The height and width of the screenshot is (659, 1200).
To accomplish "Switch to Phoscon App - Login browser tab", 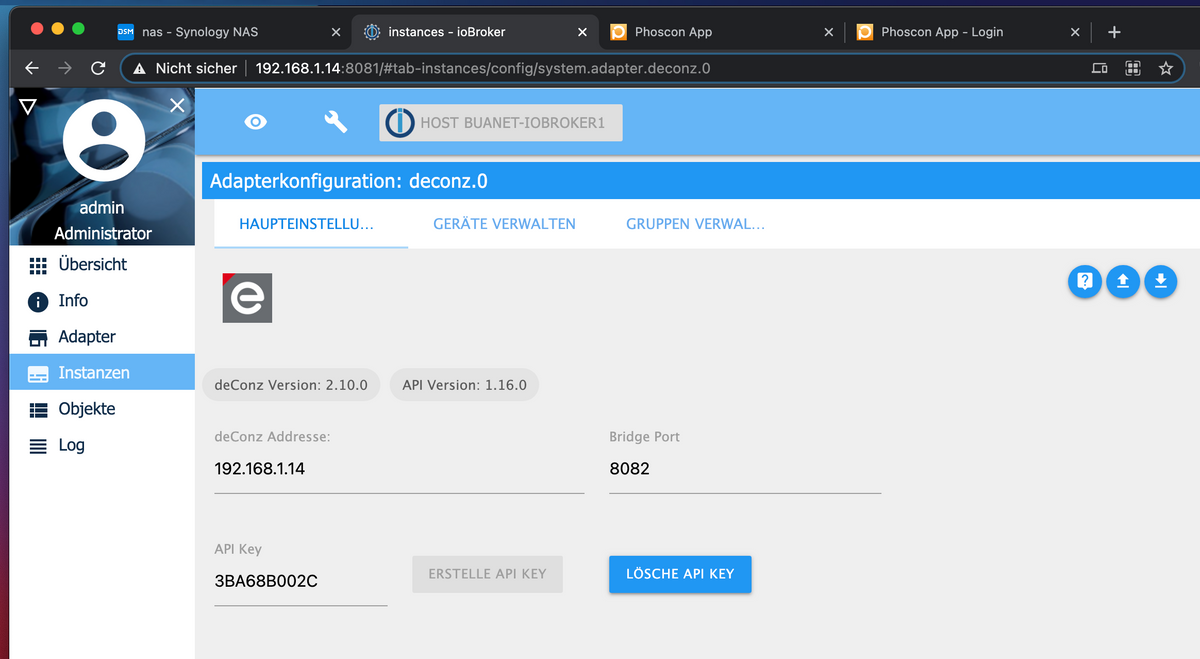I will (x=967, y=32).
